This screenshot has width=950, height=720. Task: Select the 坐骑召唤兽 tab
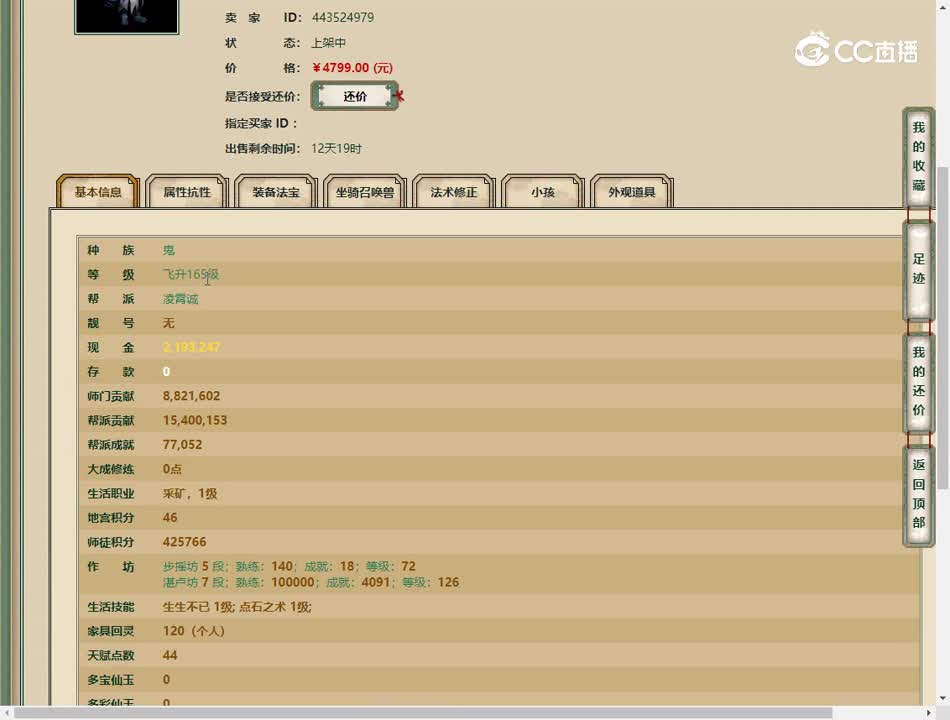364,192
